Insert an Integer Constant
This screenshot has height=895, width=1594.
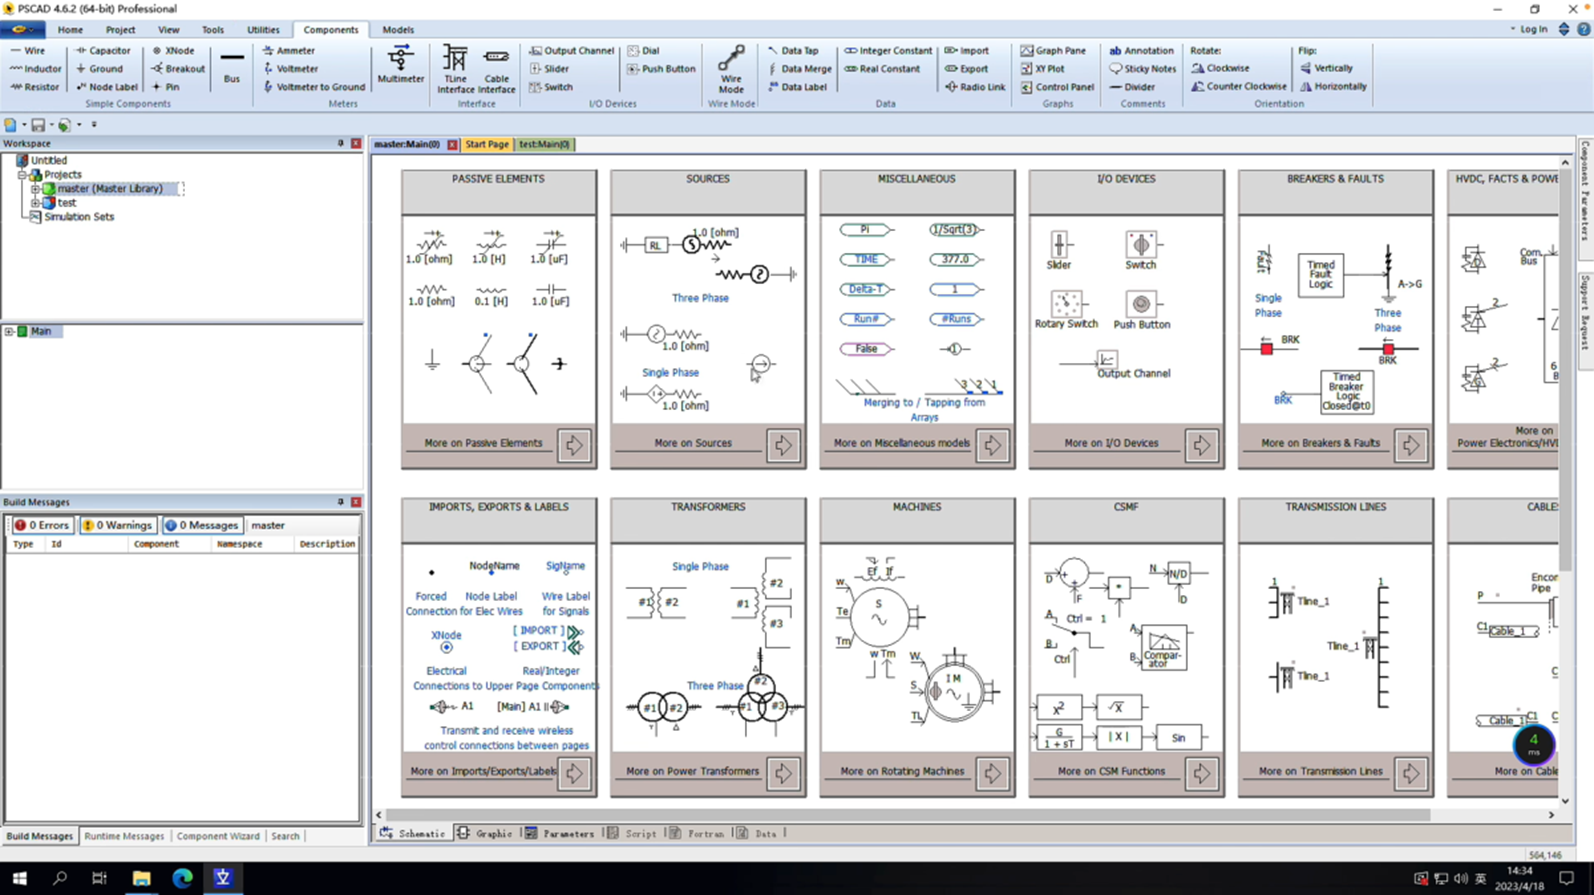coord(888,50)
